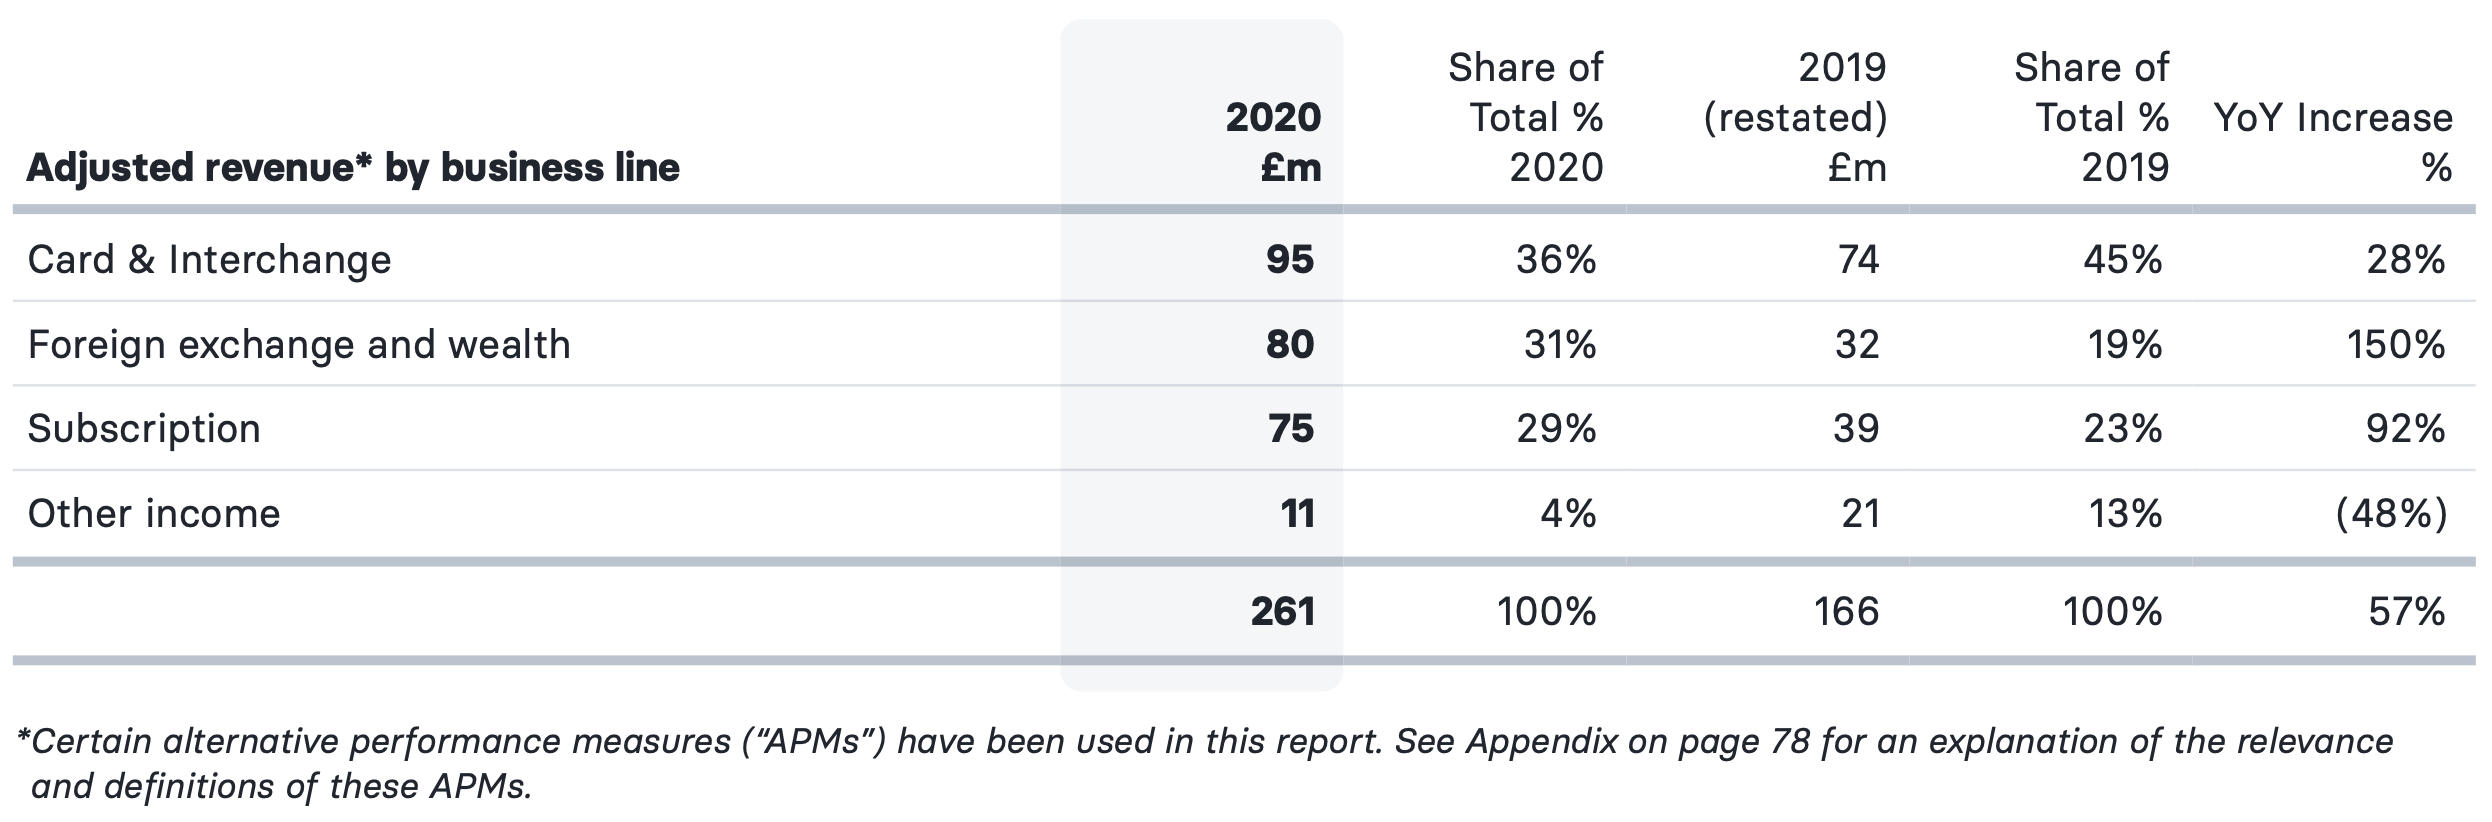Select the 'Other income' row label
This screenshot has height=822, width=2492.
154,514
